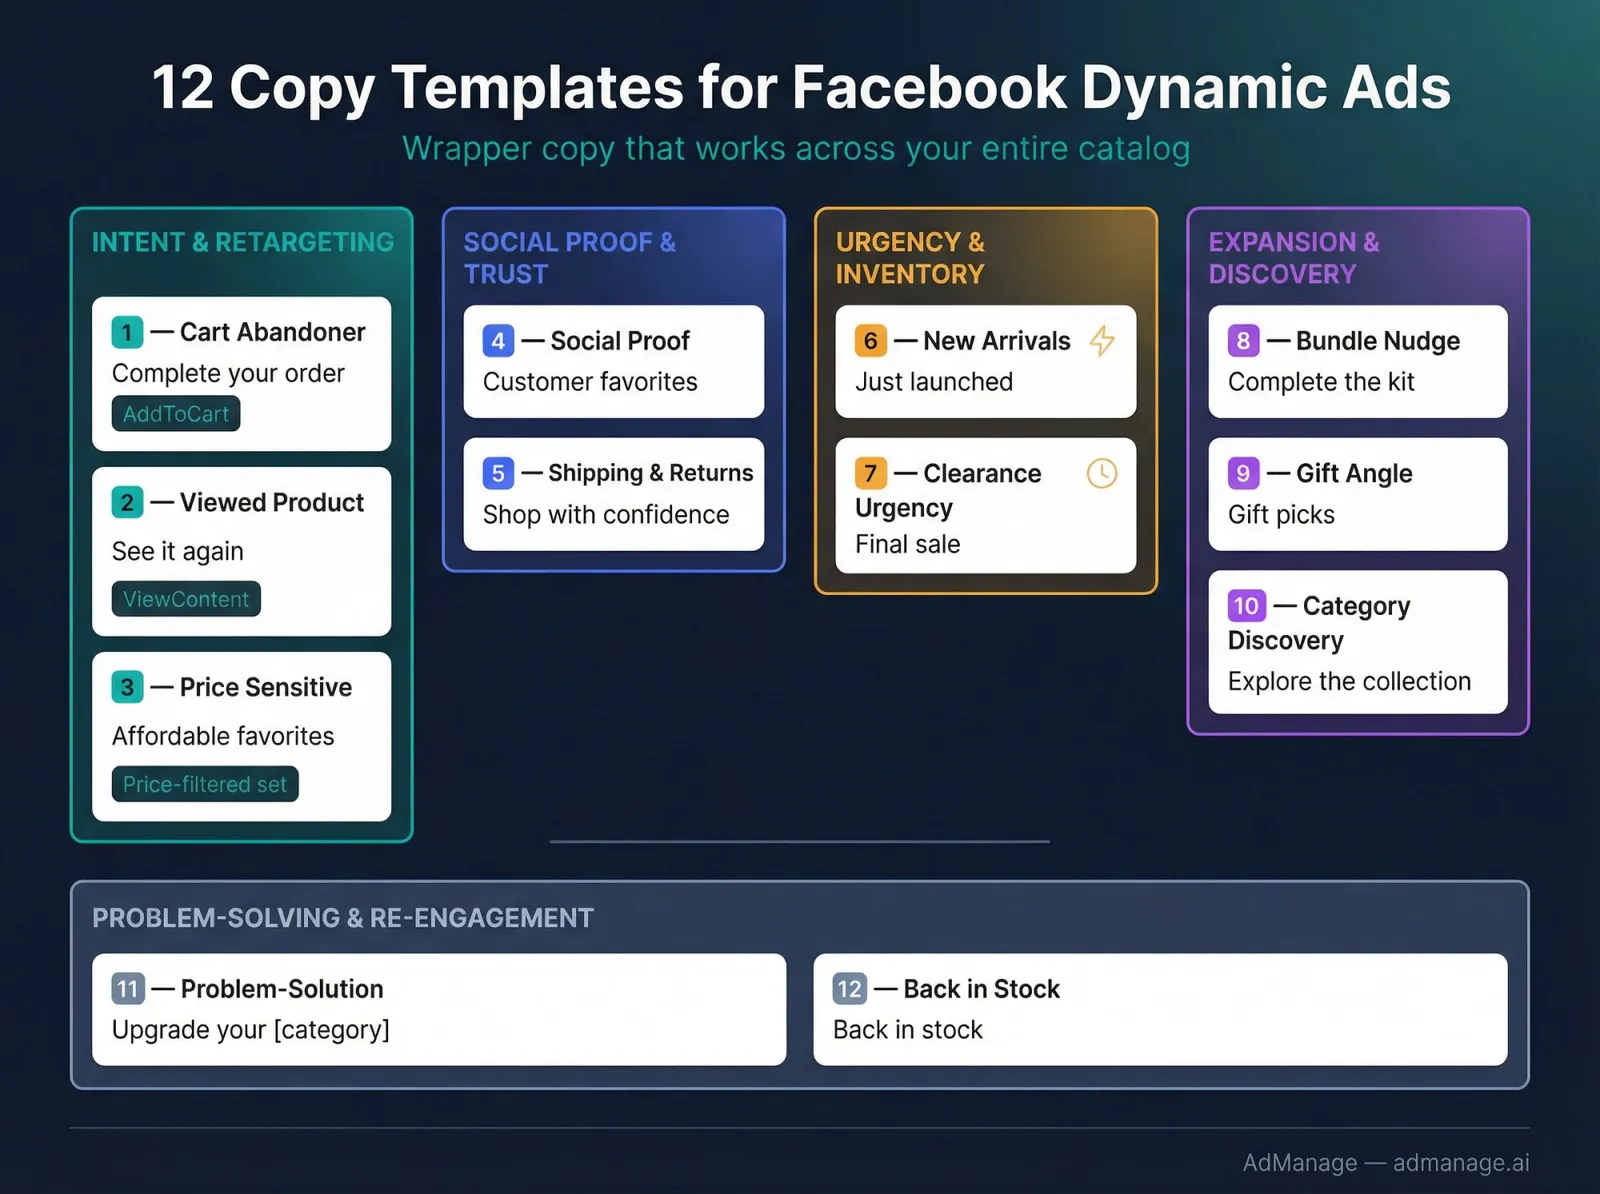
Task: Select the "Explore the collection" text
Action: click(1350, 681)
